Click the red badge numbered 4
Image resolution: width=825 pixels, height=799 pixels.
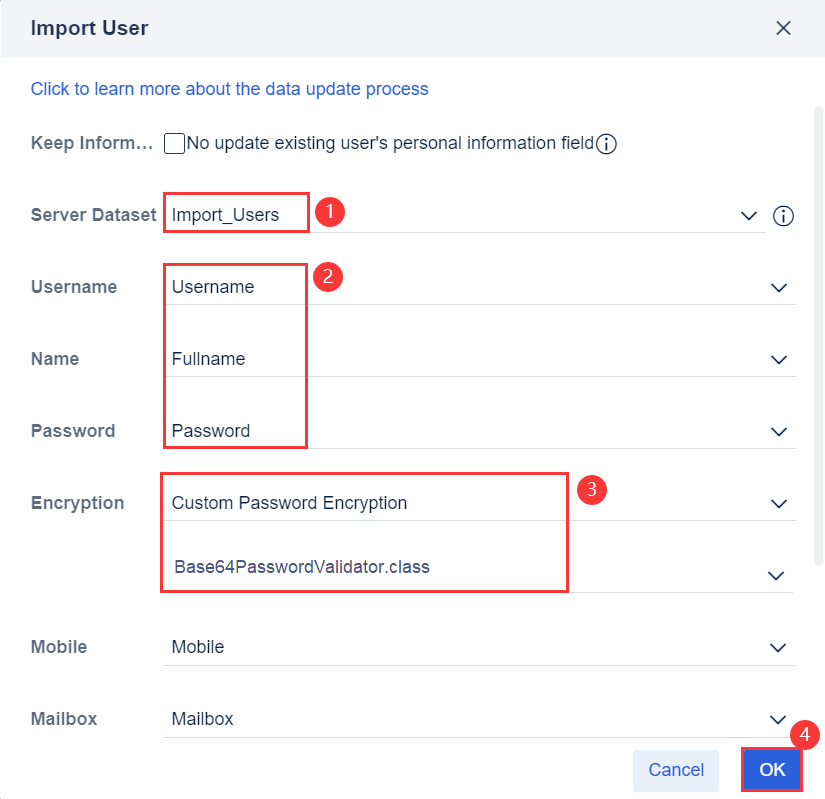coord(805,734)
